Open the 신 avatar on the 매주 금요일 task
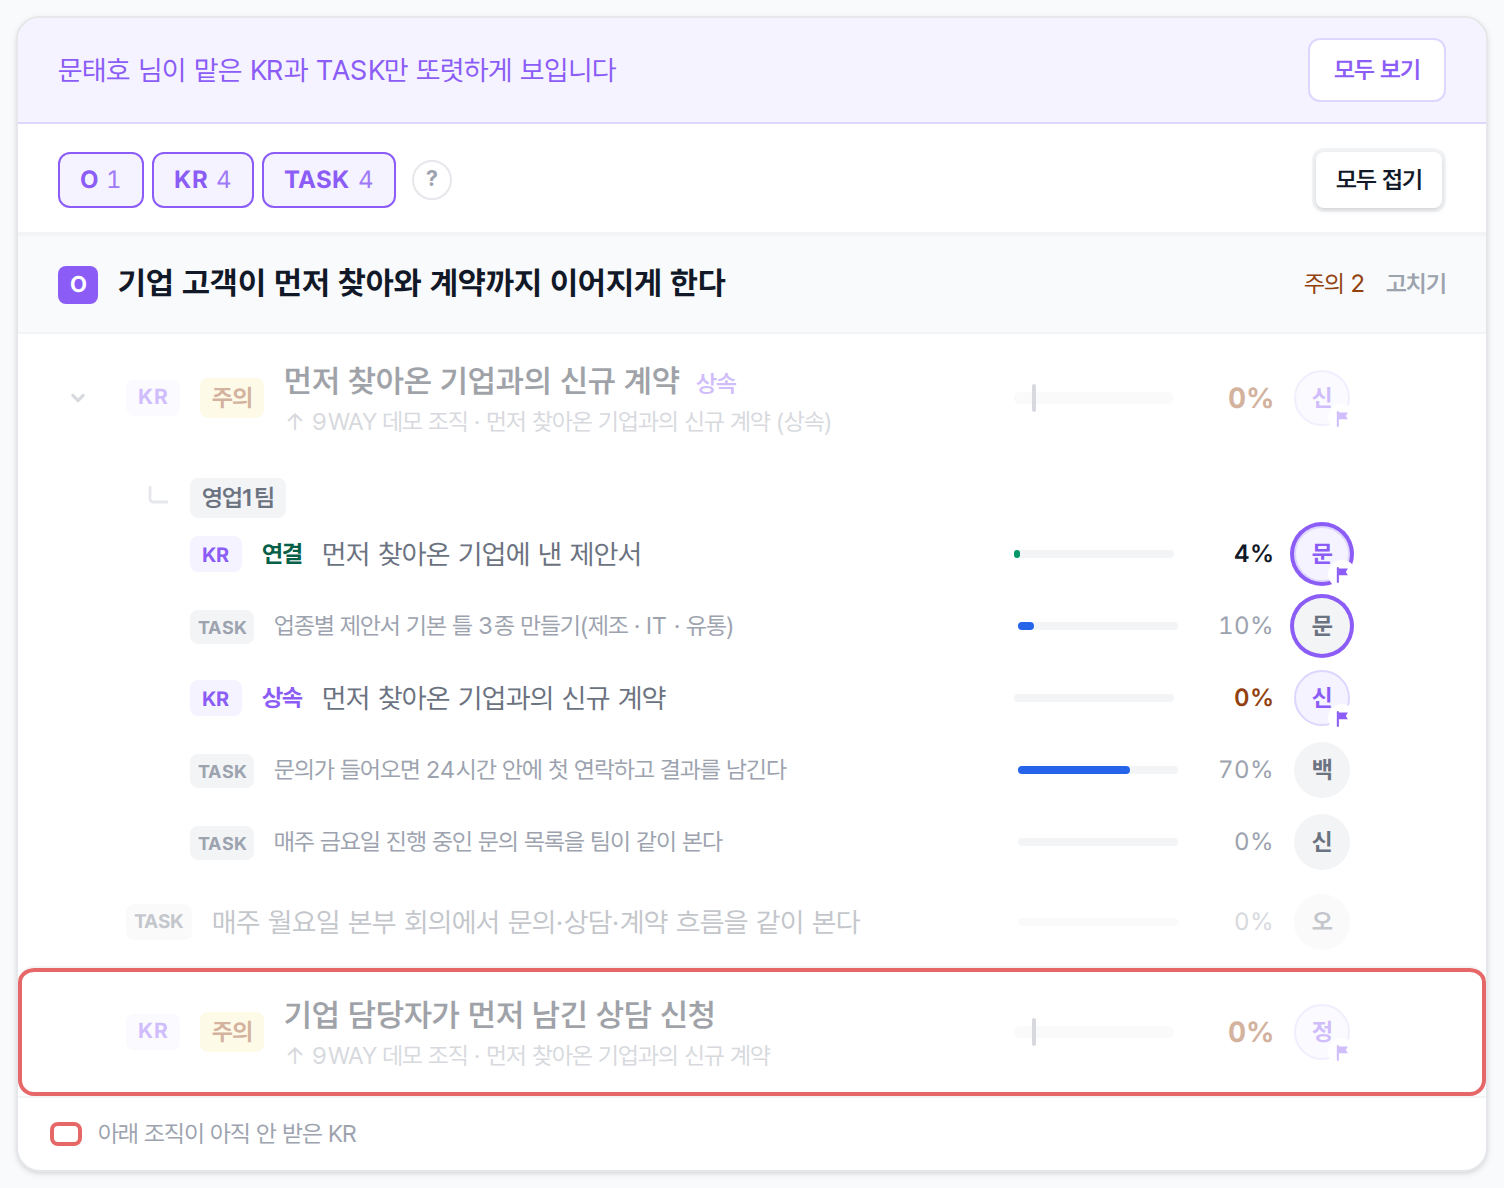Viewport: 1504px width, 1188px height. tap(1322, 842)
